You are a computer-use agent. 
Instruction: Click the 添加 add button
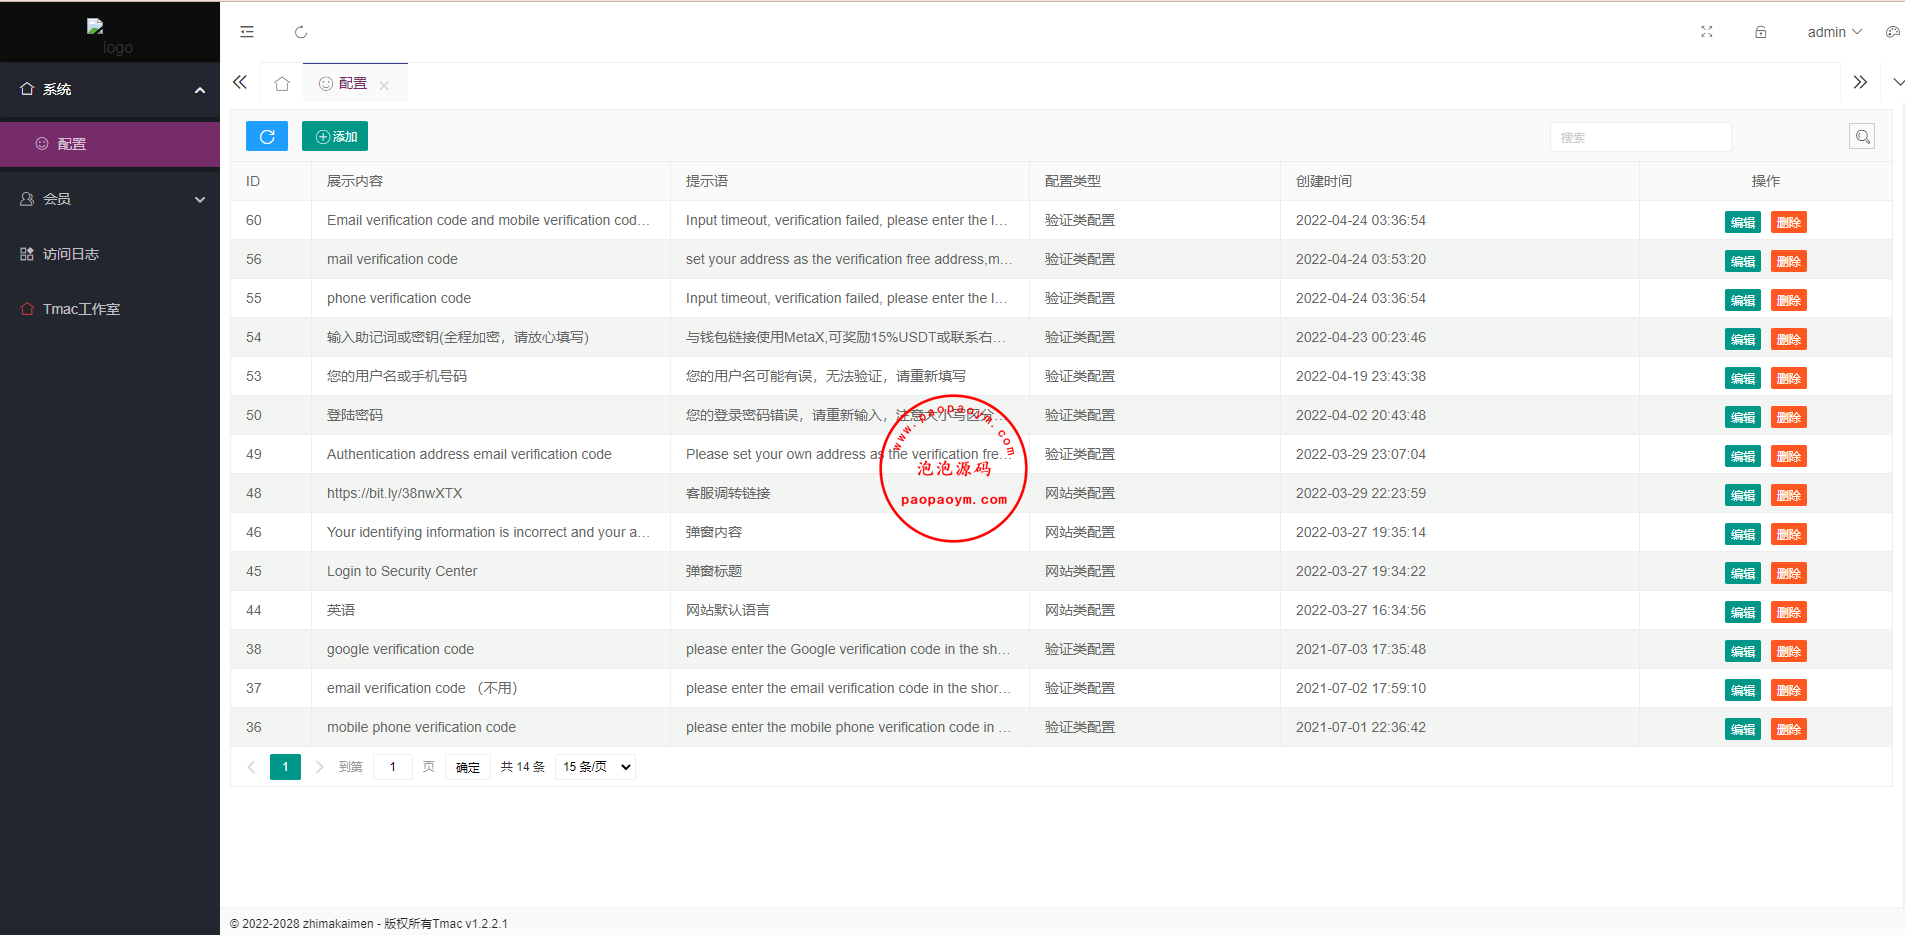click(x=335, y=136)
